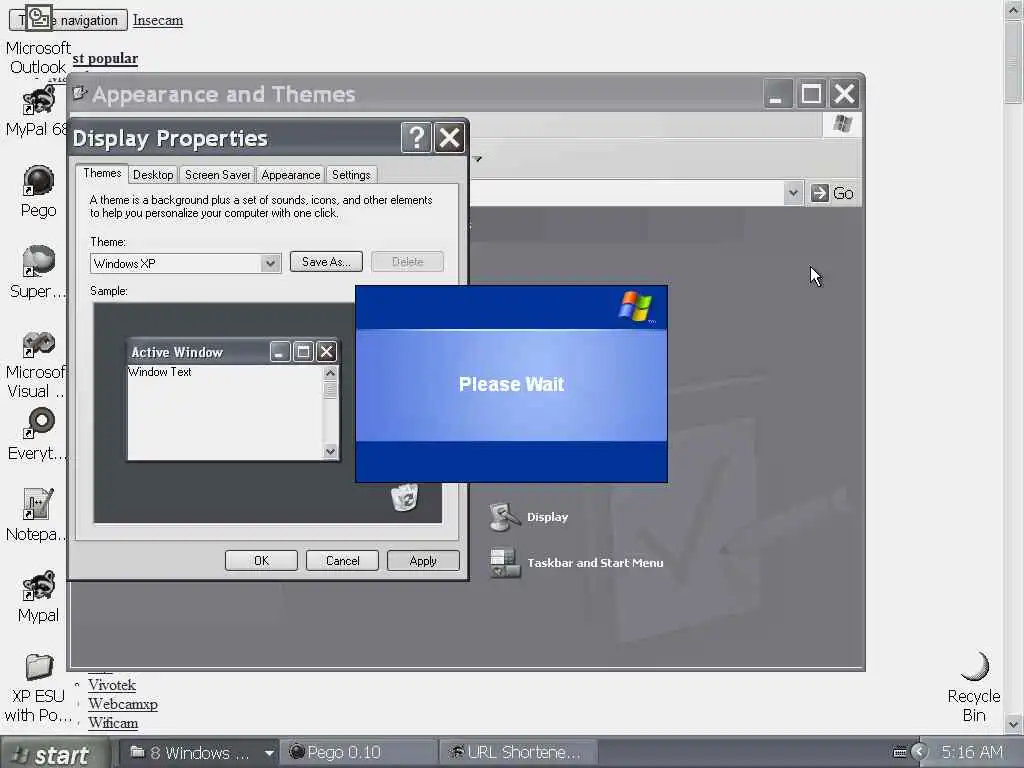This screenshot has height=768, width=1024.
Task: Click the sample Active Window title
Action: pyautogui.click(x=177, y=352)
